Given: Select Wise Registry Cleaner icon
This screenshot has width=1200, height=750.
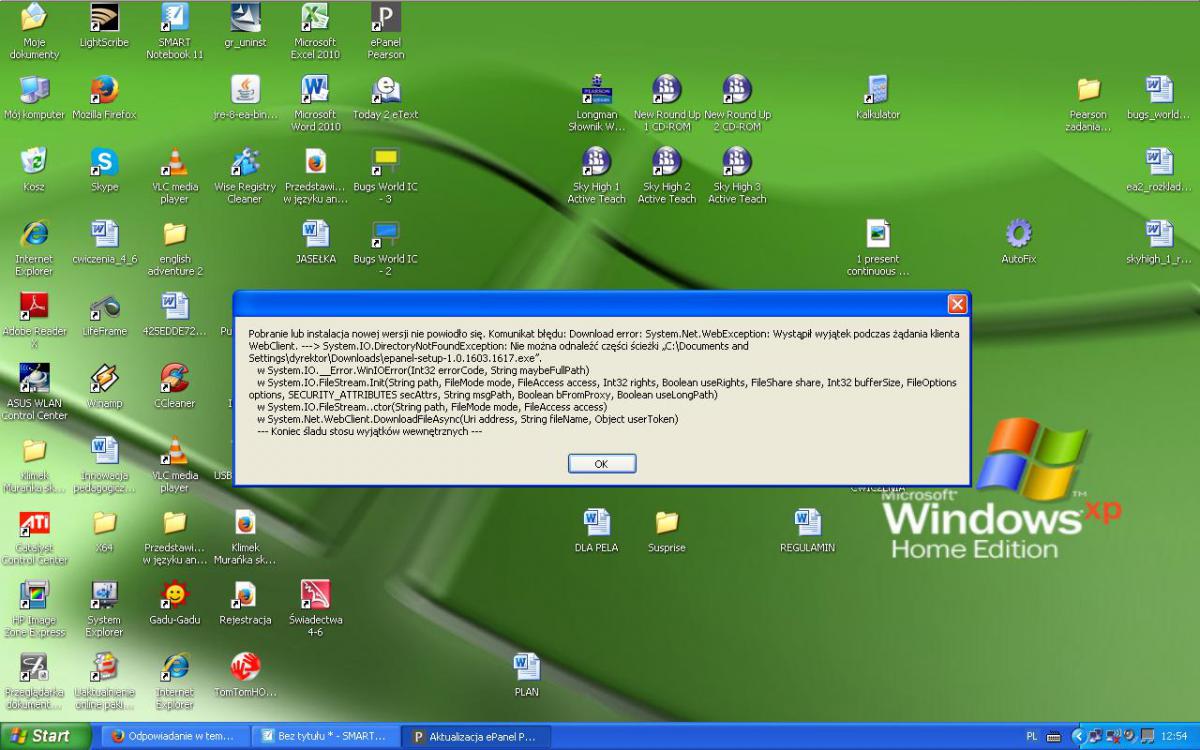Looking at the screenshot, I should (x=245, y=176).
